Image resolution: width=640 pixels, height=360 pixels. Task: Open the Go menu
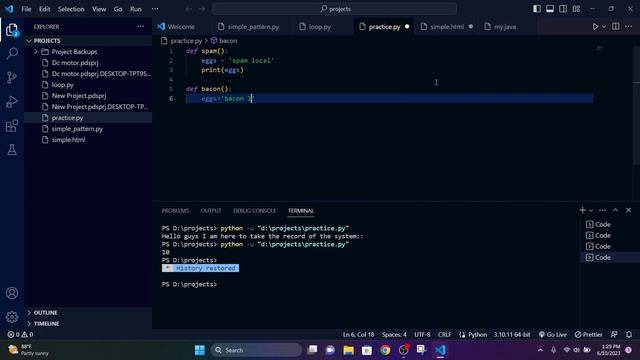[118, 9]
